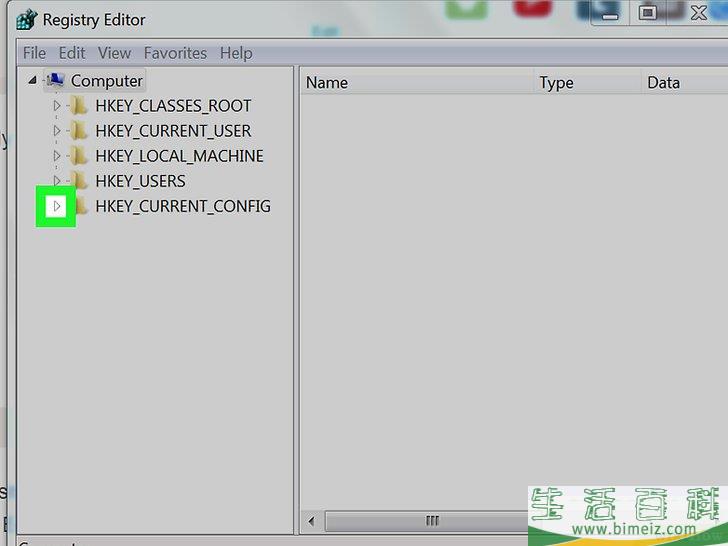Select the HKEY_CURRENT_USER label
Image resolution: width=728 pixels, height=546 pixels.
[173, 131]
